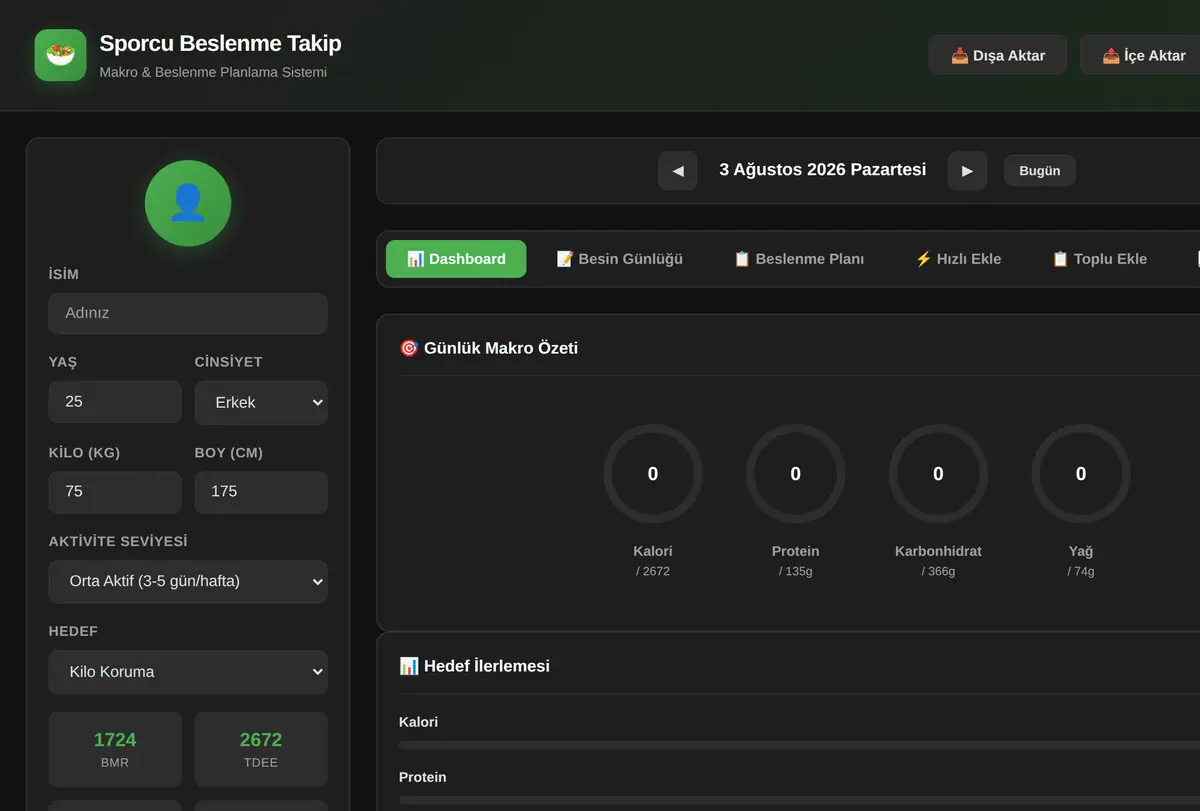Click the Kalori progress bar
Image resolution: width=1200 pixels, height=811 pixels.
tap(799, 745)
